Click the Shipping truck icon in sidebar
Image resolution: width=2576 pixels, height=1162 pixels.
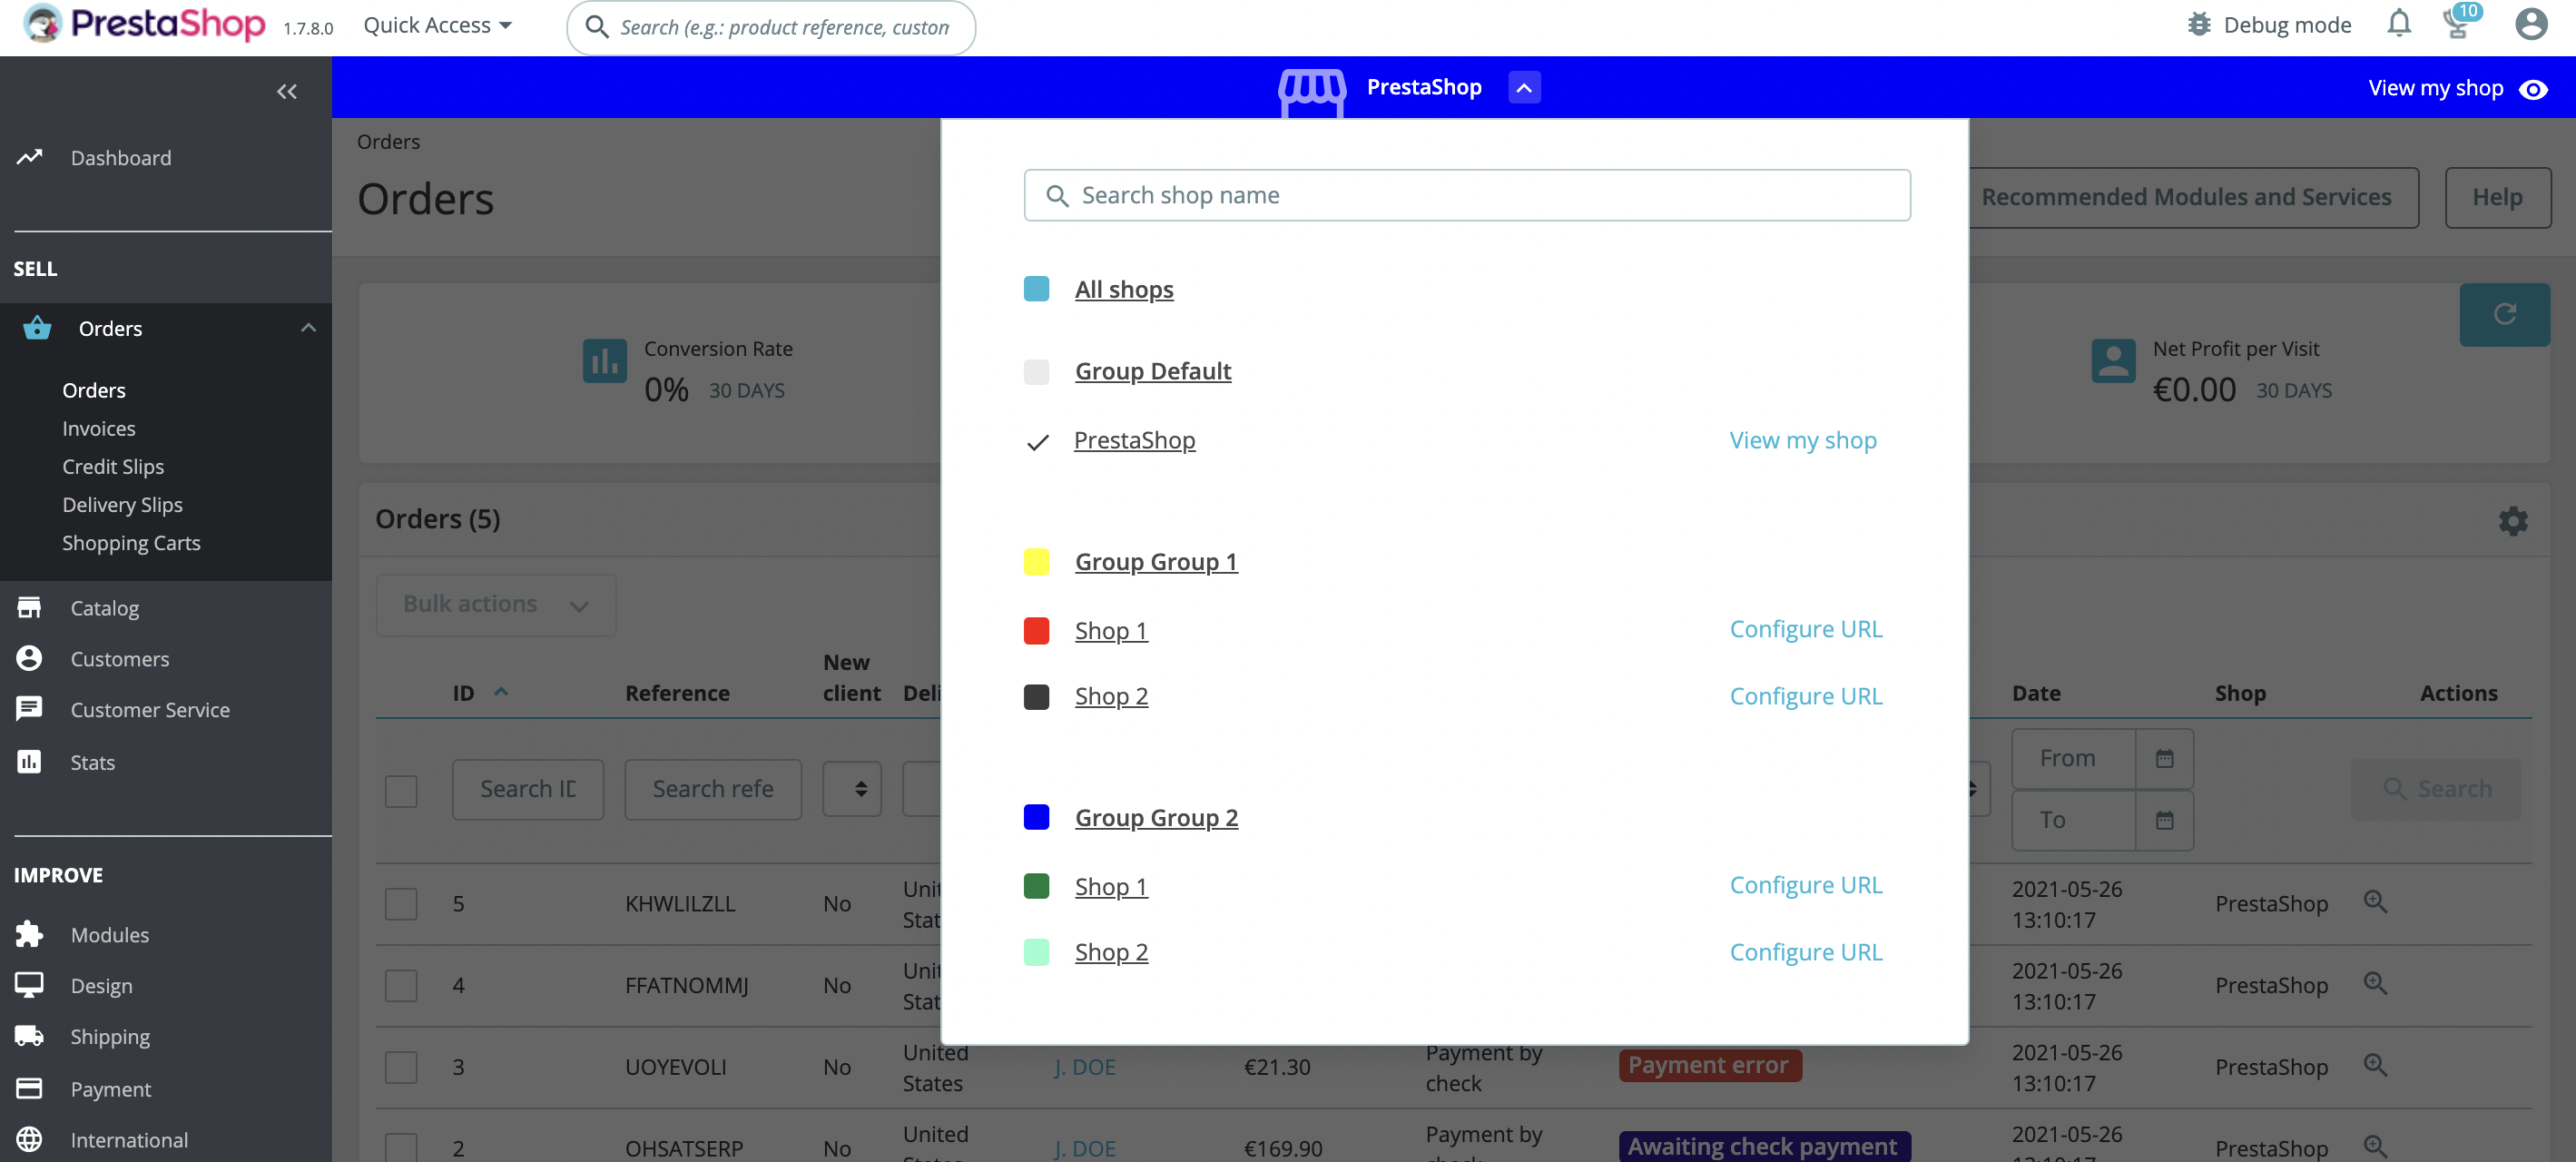tap(30, 1036)
